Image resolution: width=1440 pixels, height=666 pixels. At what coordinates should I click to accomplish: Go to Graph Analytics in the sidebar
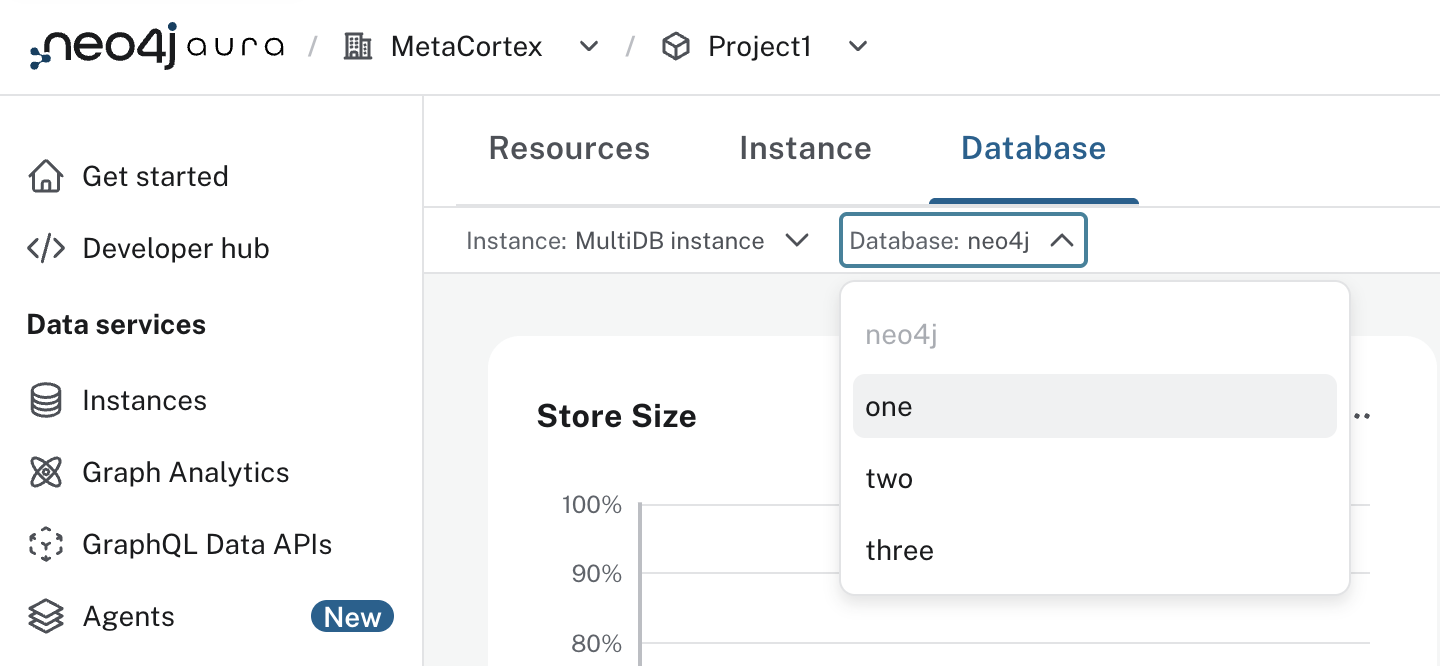[x=186, y=472]
